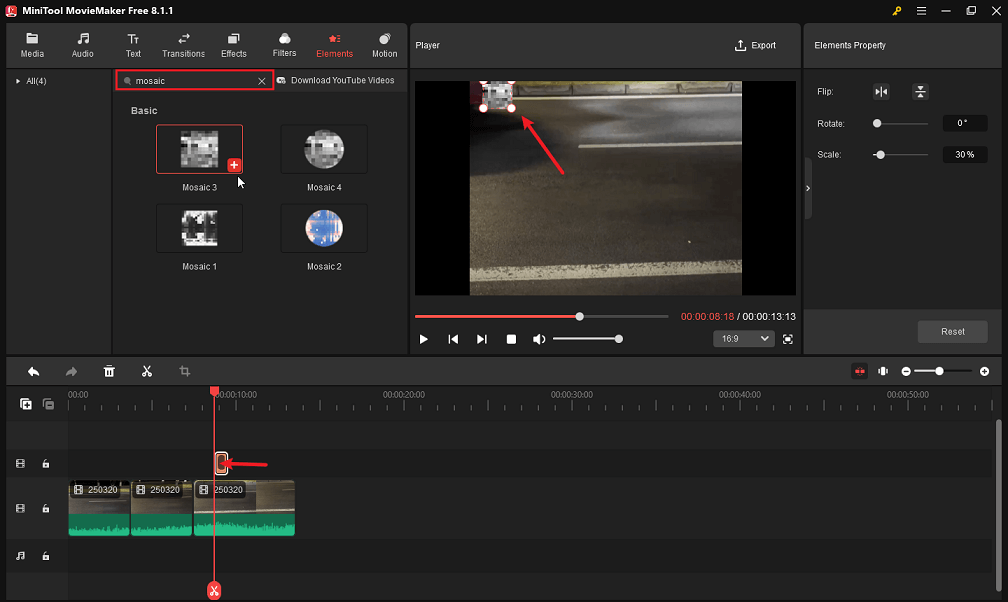The height and width of the screenshot is (602, 1008).
Task: Select the first 250320 video clip
Action: pos(99,508)
